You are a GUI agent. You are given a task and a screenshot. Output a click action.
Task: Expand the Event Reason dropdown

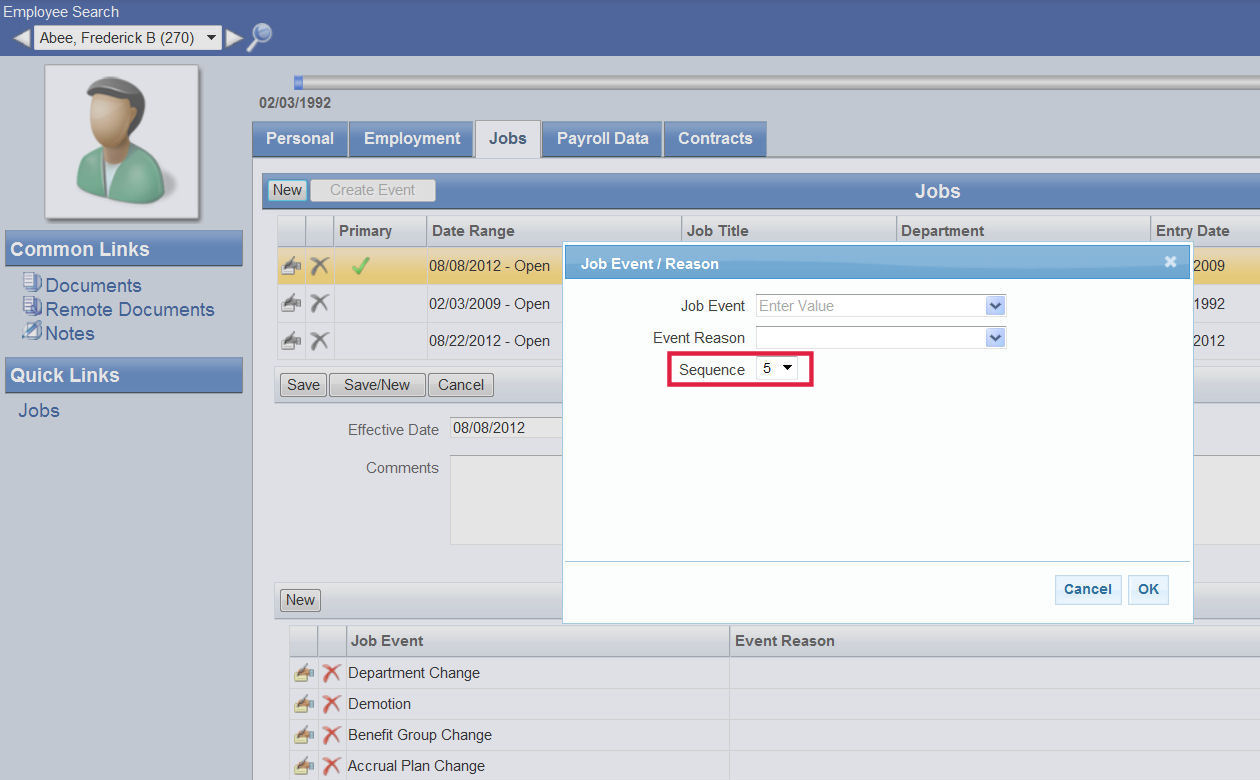pyautogui.click(x=994, y=338)
